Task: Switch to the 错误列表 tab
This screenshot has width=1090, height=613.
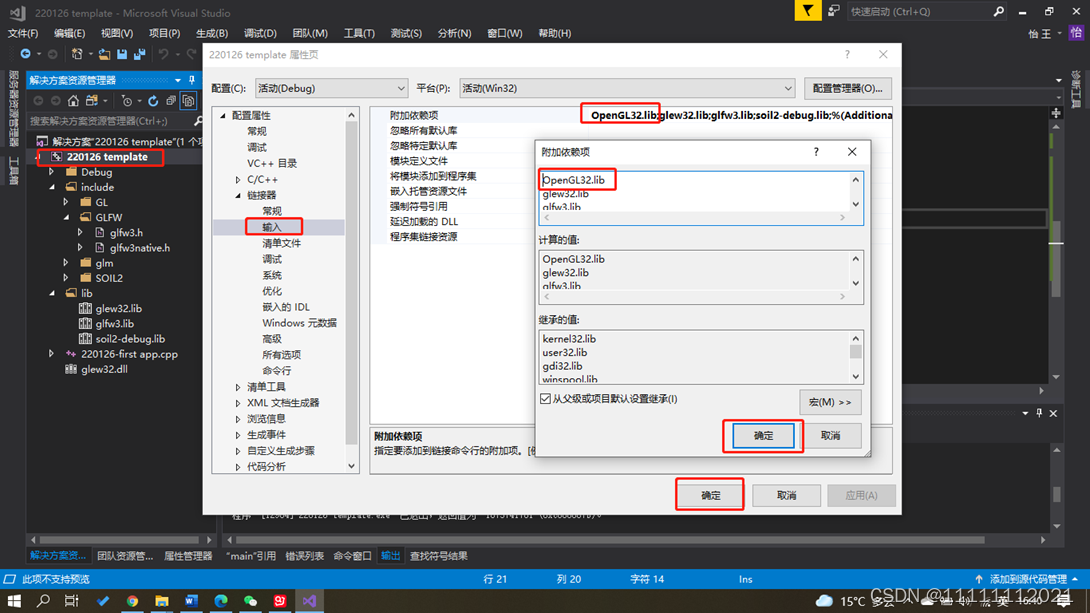Action: (x=304, y=556)
